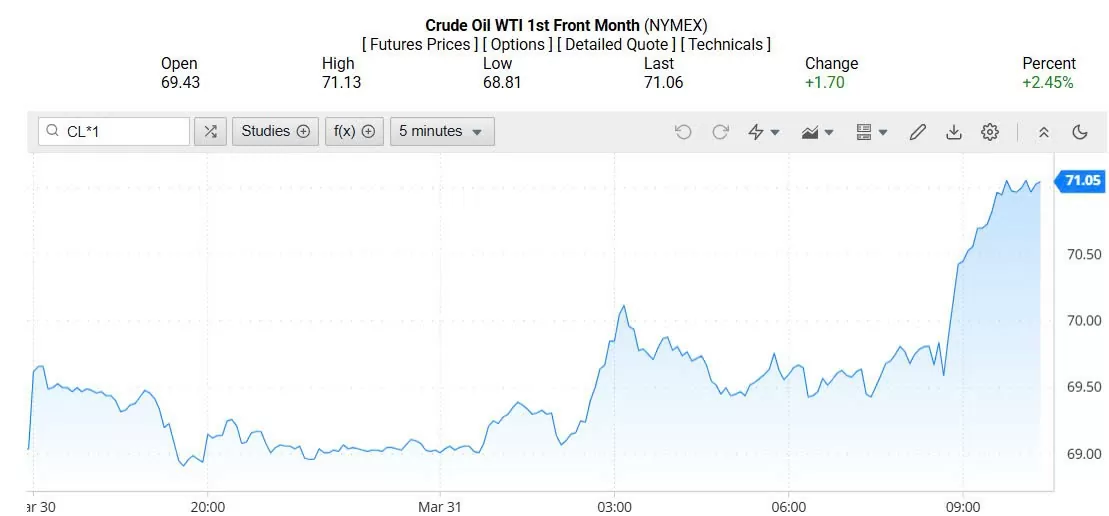Go to the Options page
Viewport: 1109px width, 516px height.
[517, 45]
